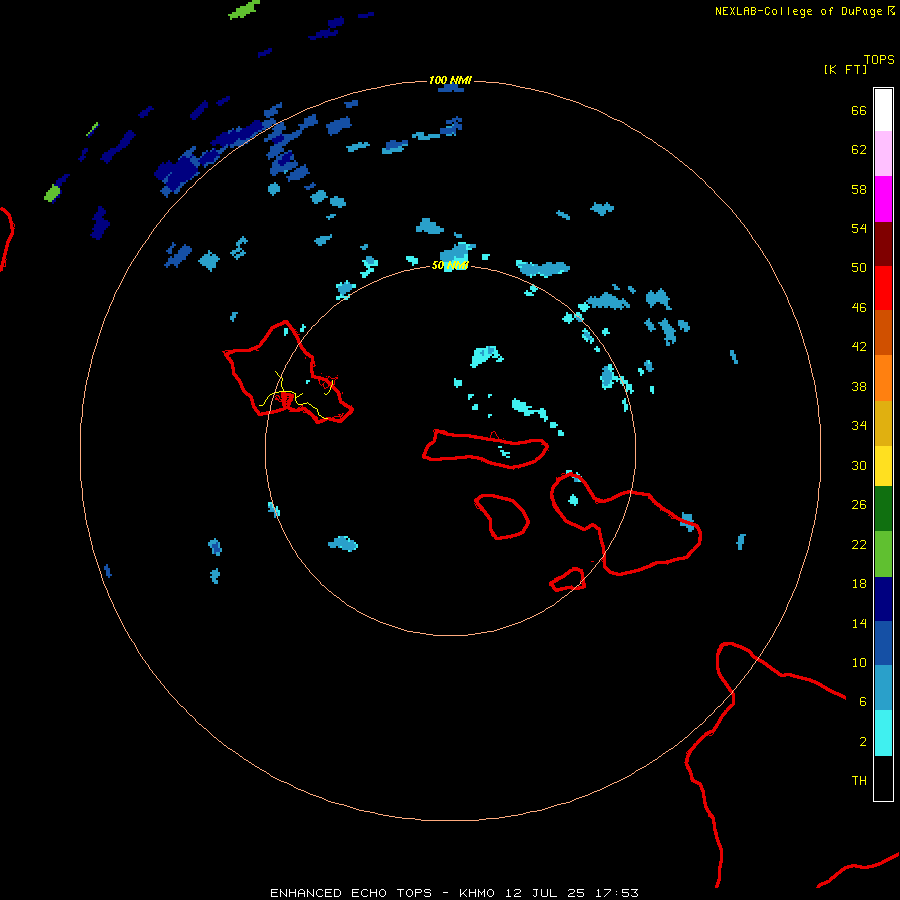Click the 50 NMI range ring label
Viewport: 900px width, 900px height.
point(450,266)
